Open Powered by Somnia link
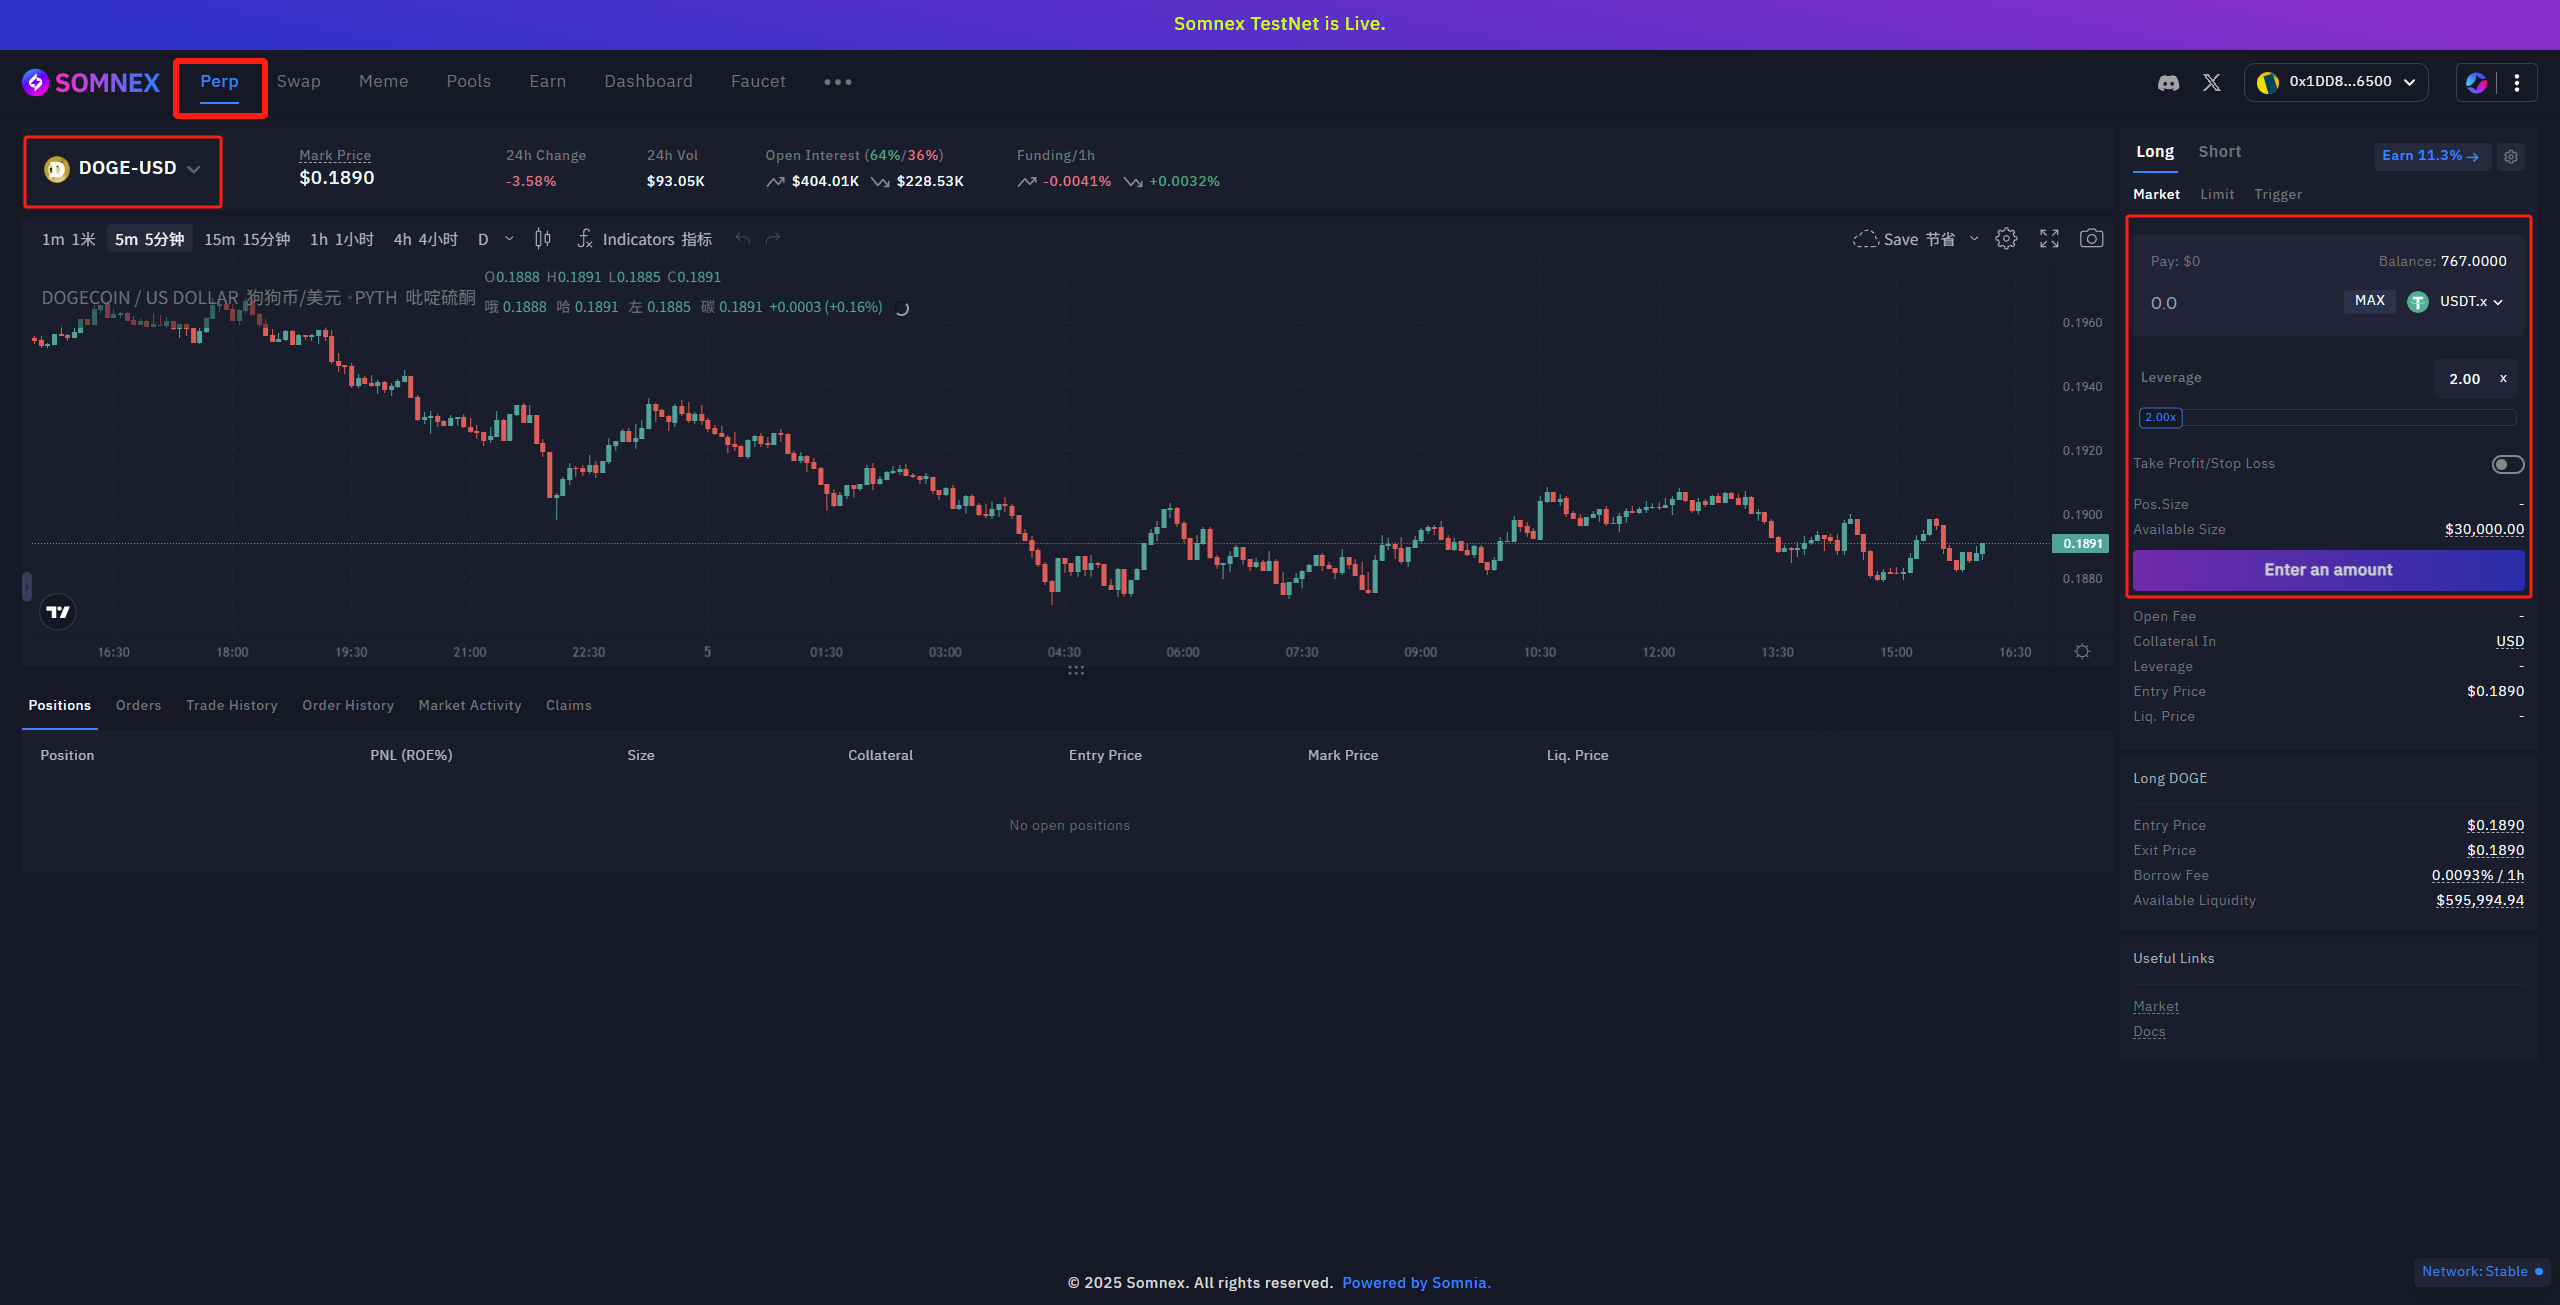Viewport: 2560px width, 1305px height. pyautogui.click(x=1416, y=1283)
